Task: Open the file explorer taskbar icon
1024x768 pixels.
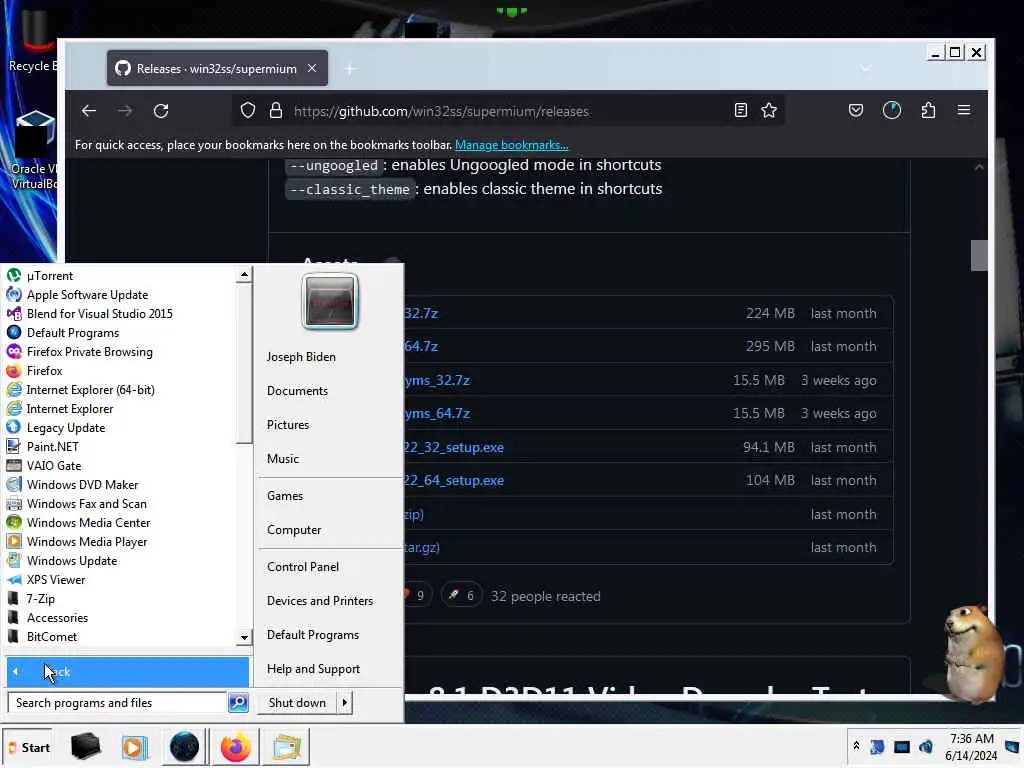Action: click(x=286, y=747)
